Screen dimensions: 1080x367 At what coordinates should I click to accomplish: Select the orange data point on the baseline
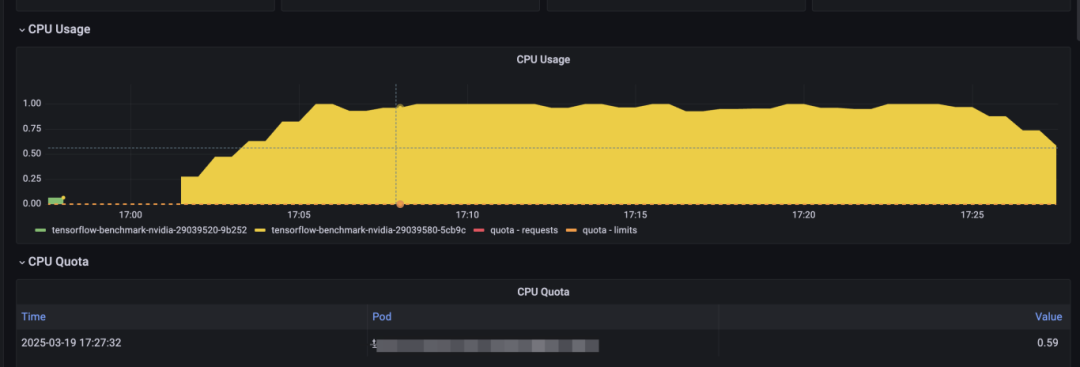point(399,204)
